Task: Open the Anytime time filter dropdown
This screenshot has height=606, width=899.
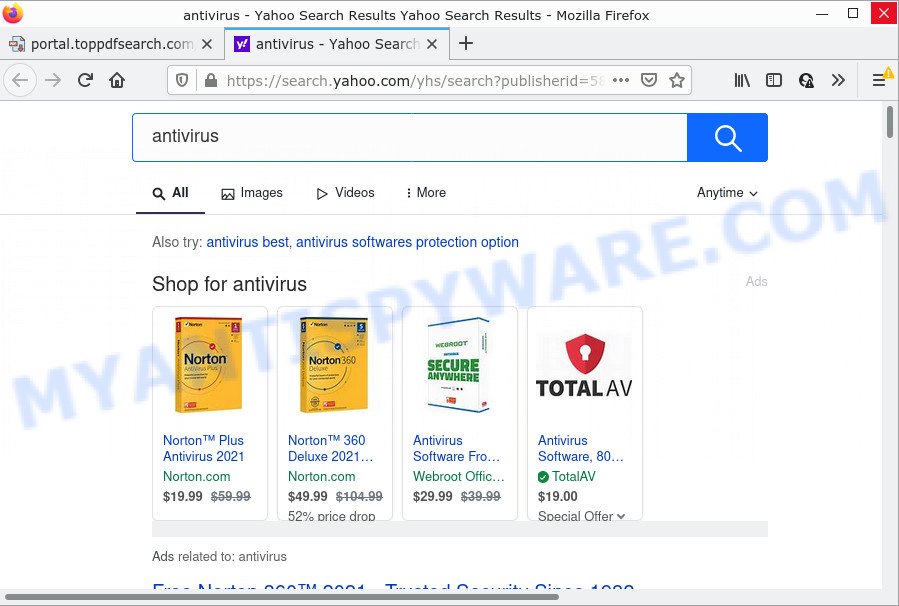Action: click(727, 193)
